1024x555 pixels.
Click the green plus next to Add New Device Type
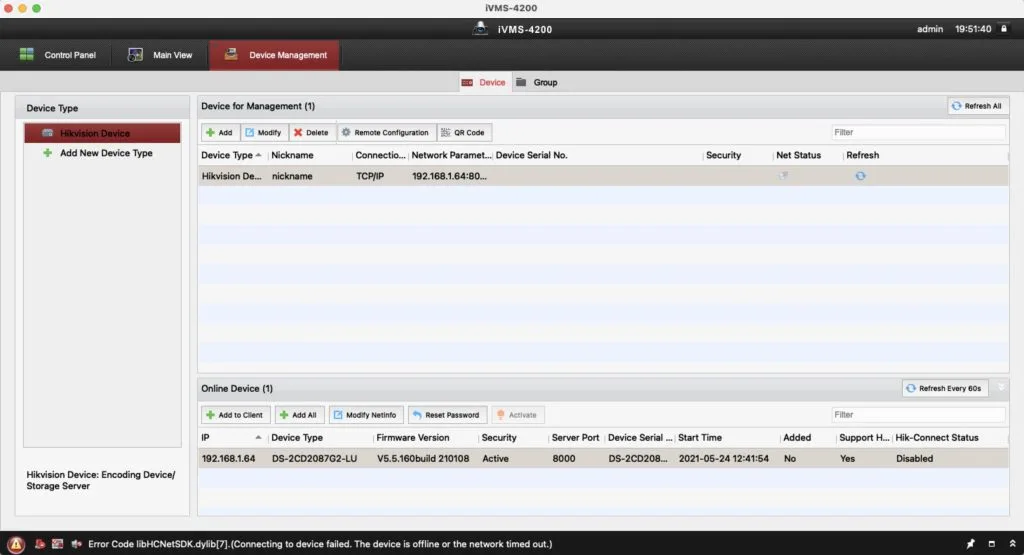pos(47,153)
